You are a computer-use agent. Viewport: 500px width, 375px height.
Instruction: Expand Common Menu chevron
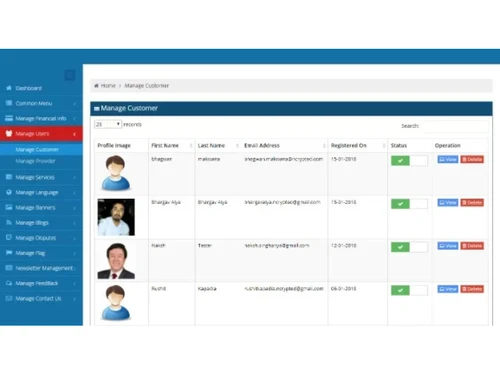(x=74, y=104)
